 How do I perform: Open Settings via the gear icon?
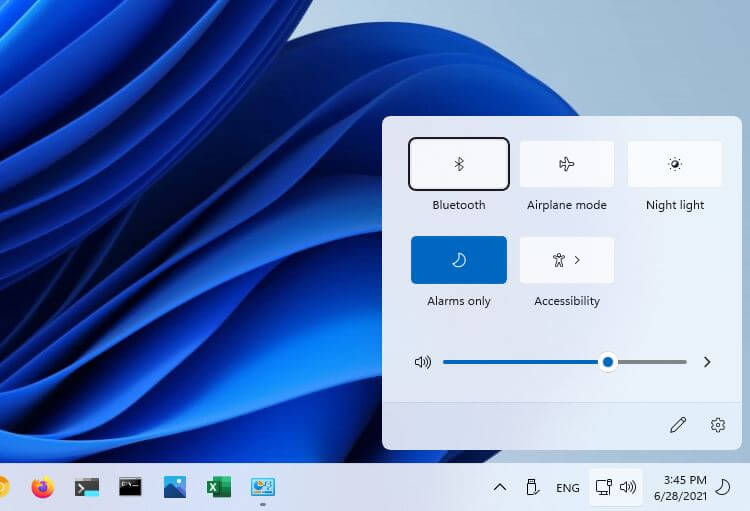pos(717,425)
